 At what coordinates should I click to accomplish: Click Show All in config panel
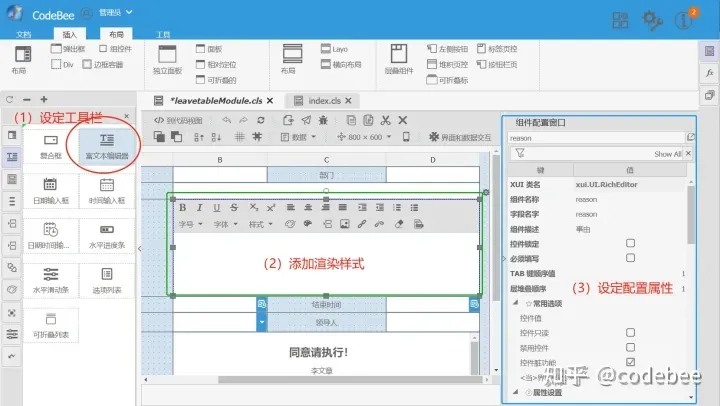(667, 154)
